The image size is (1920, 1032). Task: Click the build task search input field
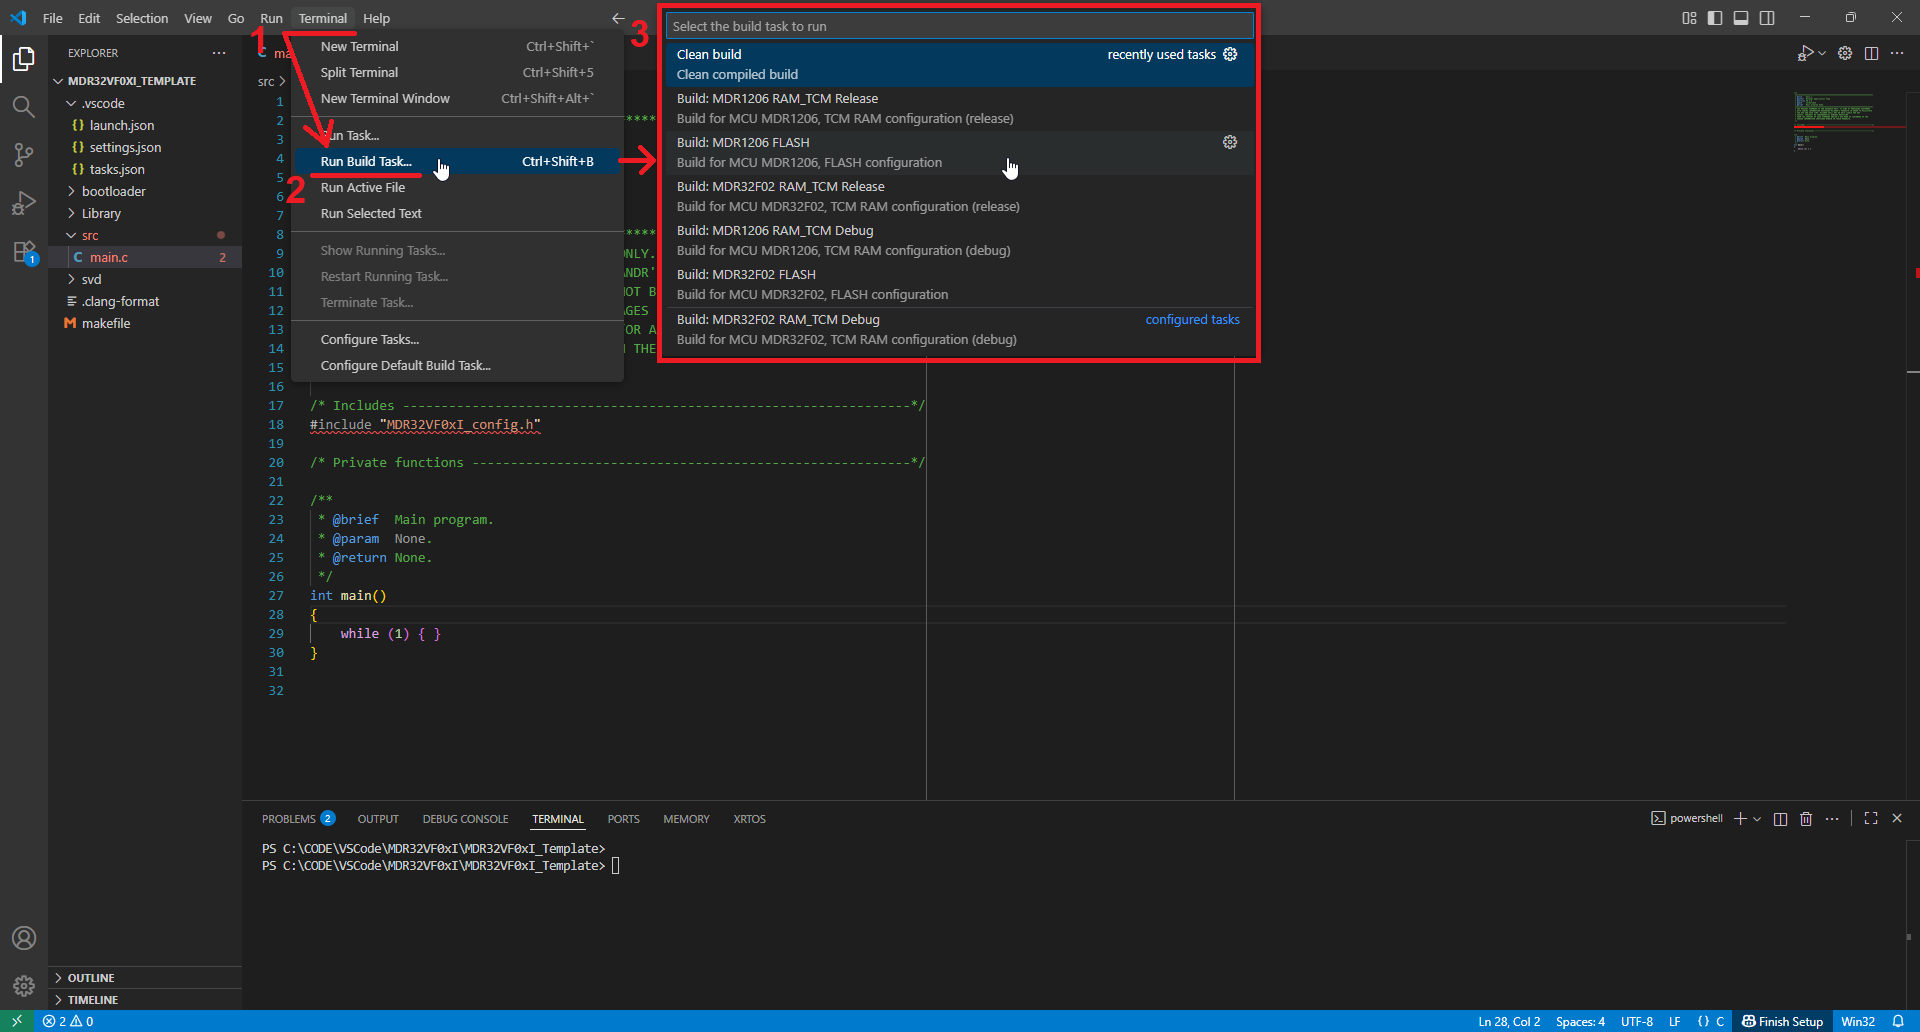pyautogui.click(x=958, y=26)
